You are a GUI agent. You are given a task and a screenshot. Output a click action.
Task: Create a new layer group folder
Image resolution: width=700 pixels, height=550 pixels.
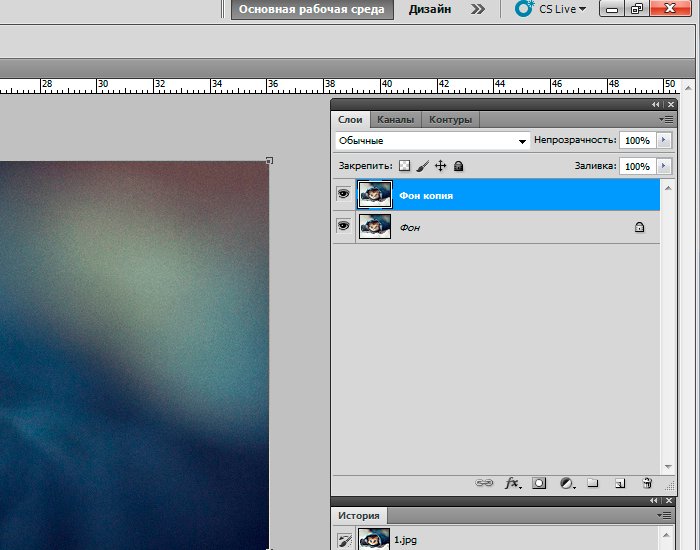click(592, 483)
